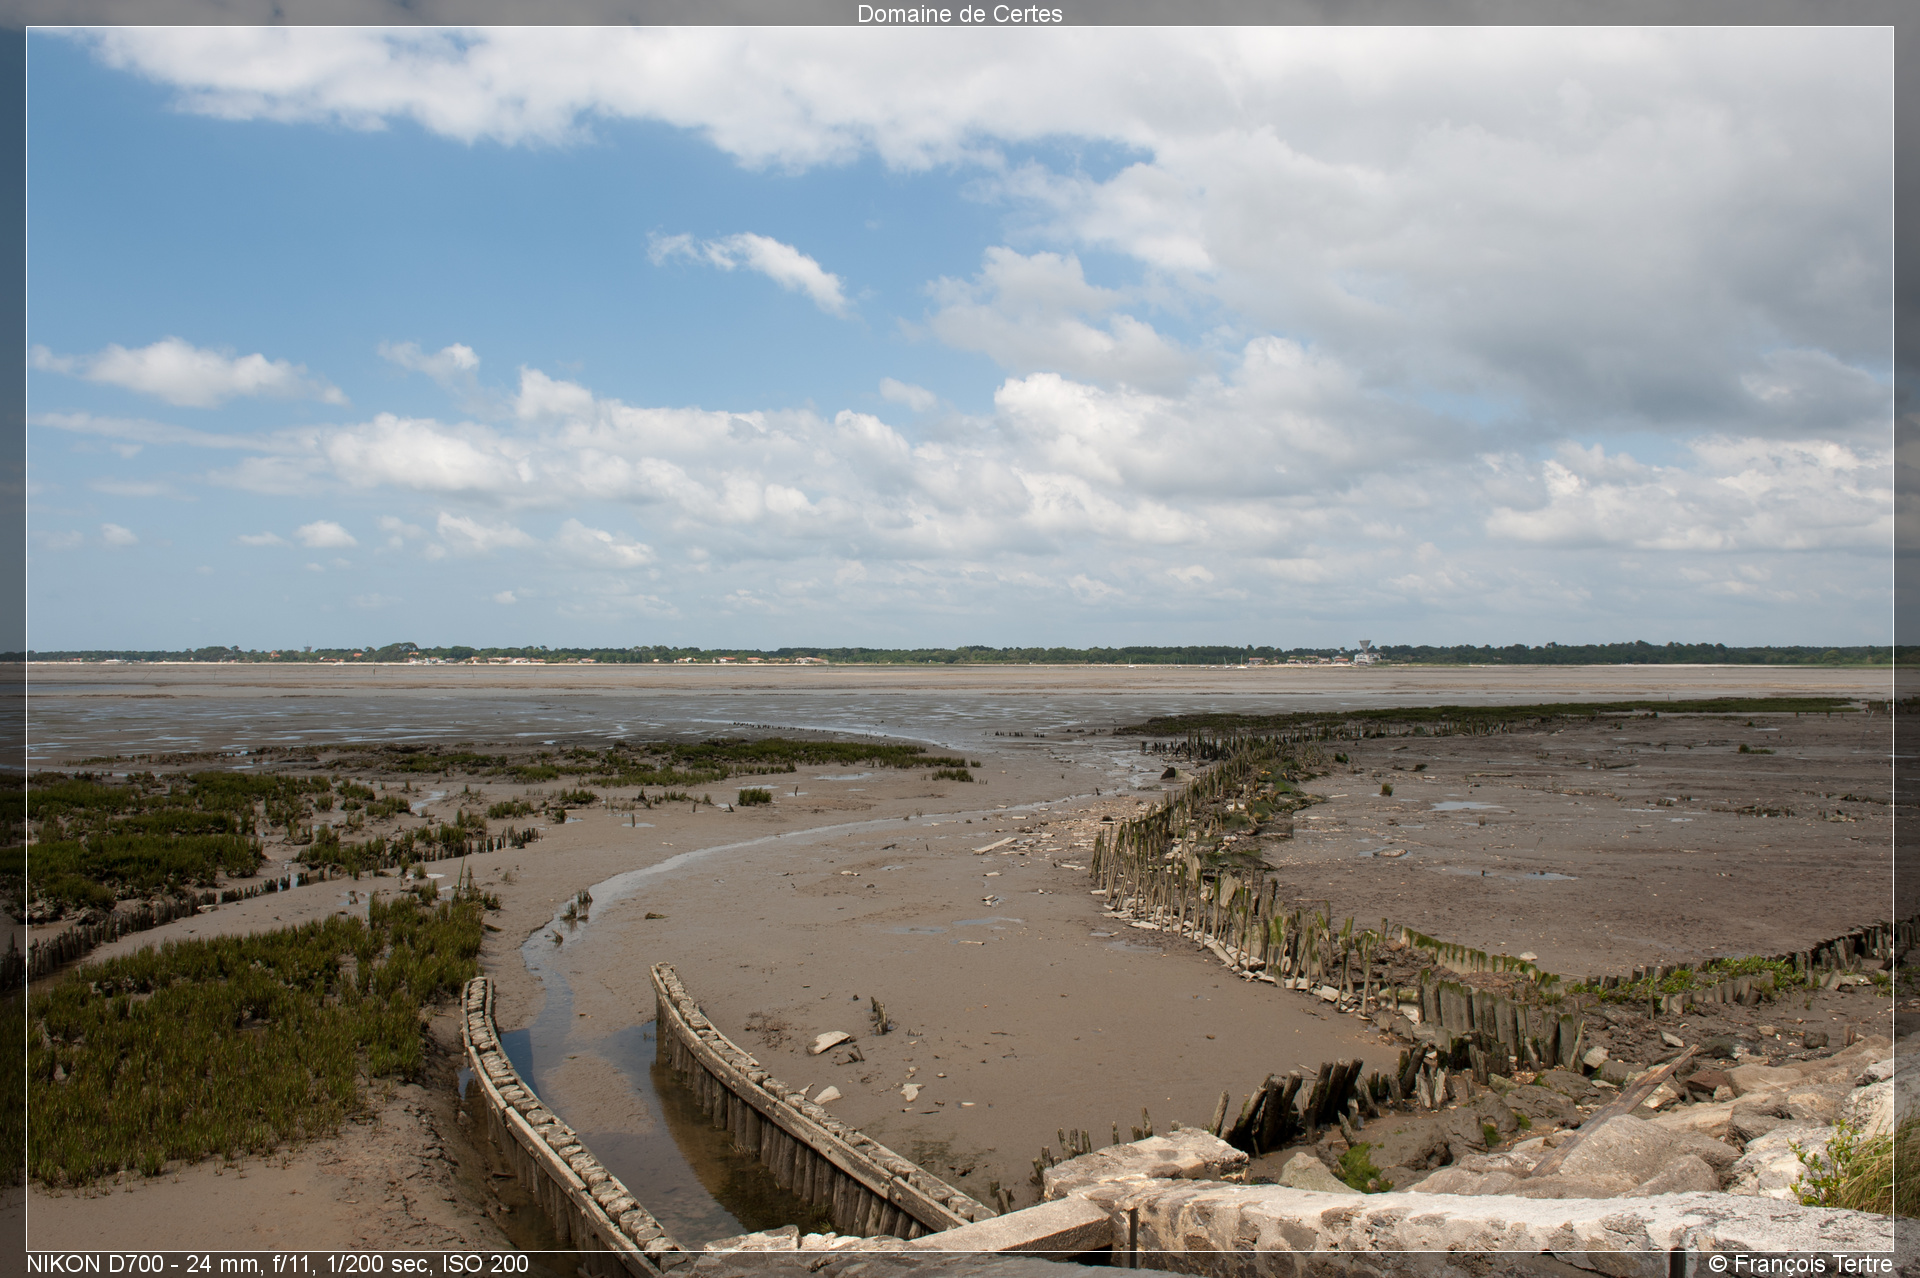The width and height of the screenshot is (1920, 1278).
Task: Click the 'Domaine de Certes' photo title
Action: tap(959, 14)
